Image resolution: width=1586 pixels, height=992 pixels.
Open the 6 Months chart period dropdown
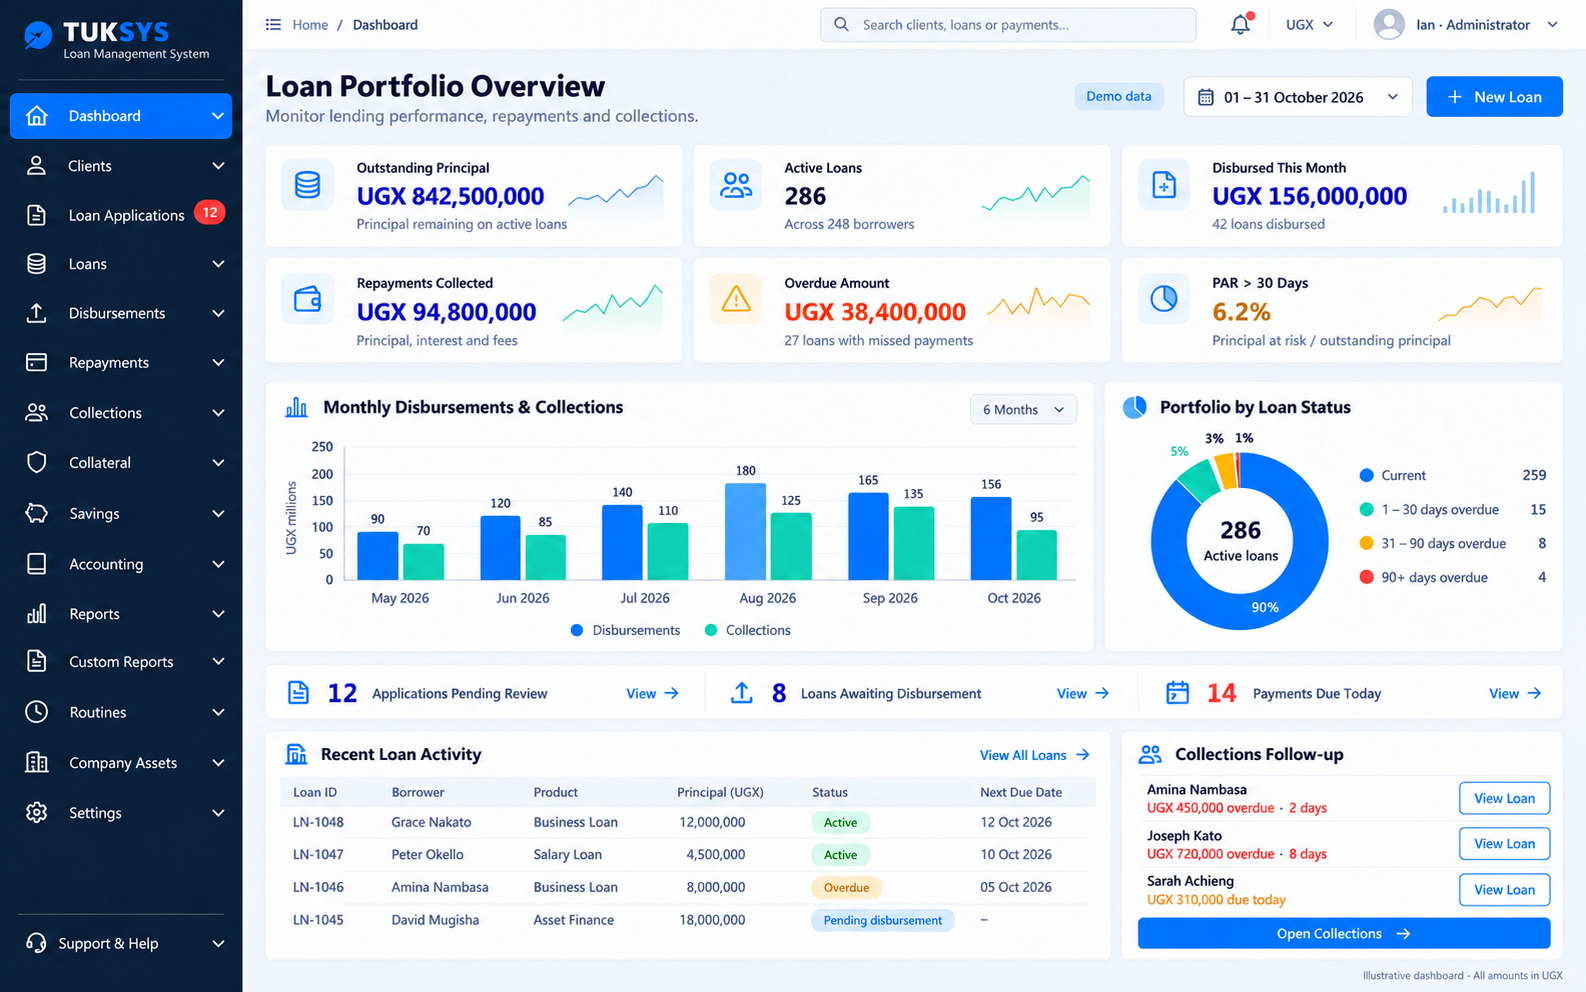coord(1023,410)
